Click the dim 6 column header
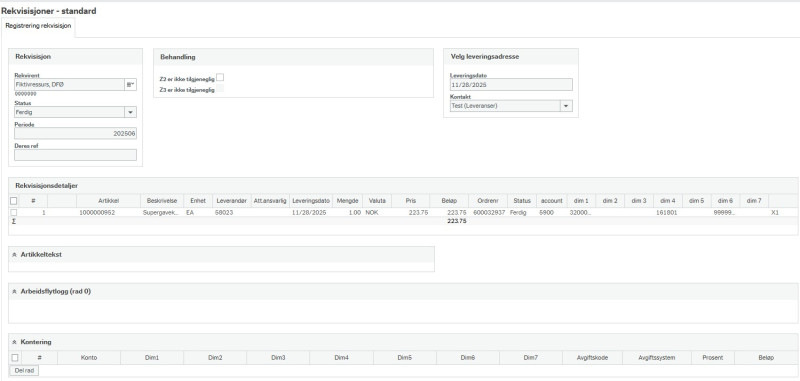 click(x=725, y=201)
